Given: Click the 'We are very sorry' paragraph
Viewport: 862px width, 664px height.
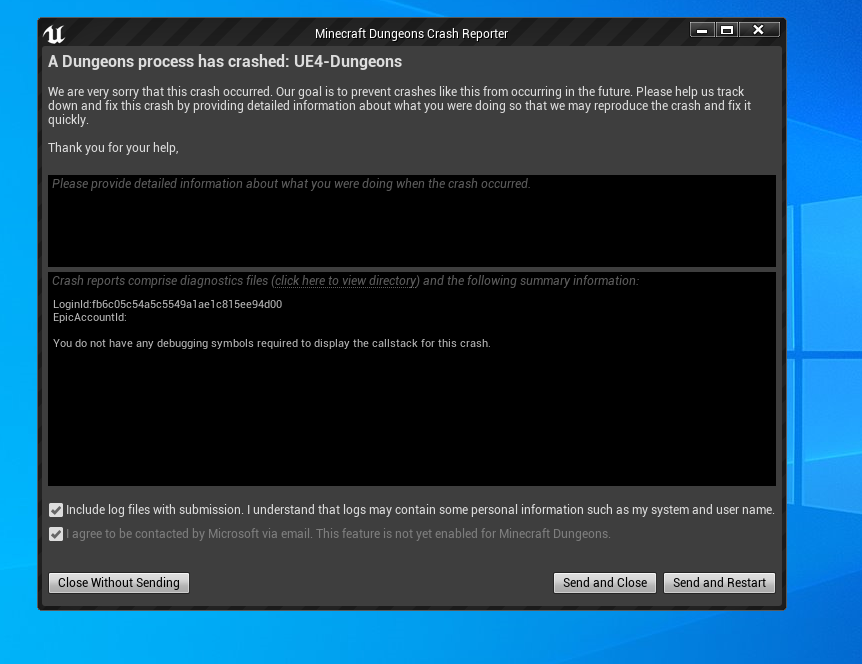Looking at the screenshot, I should point(399,106).
